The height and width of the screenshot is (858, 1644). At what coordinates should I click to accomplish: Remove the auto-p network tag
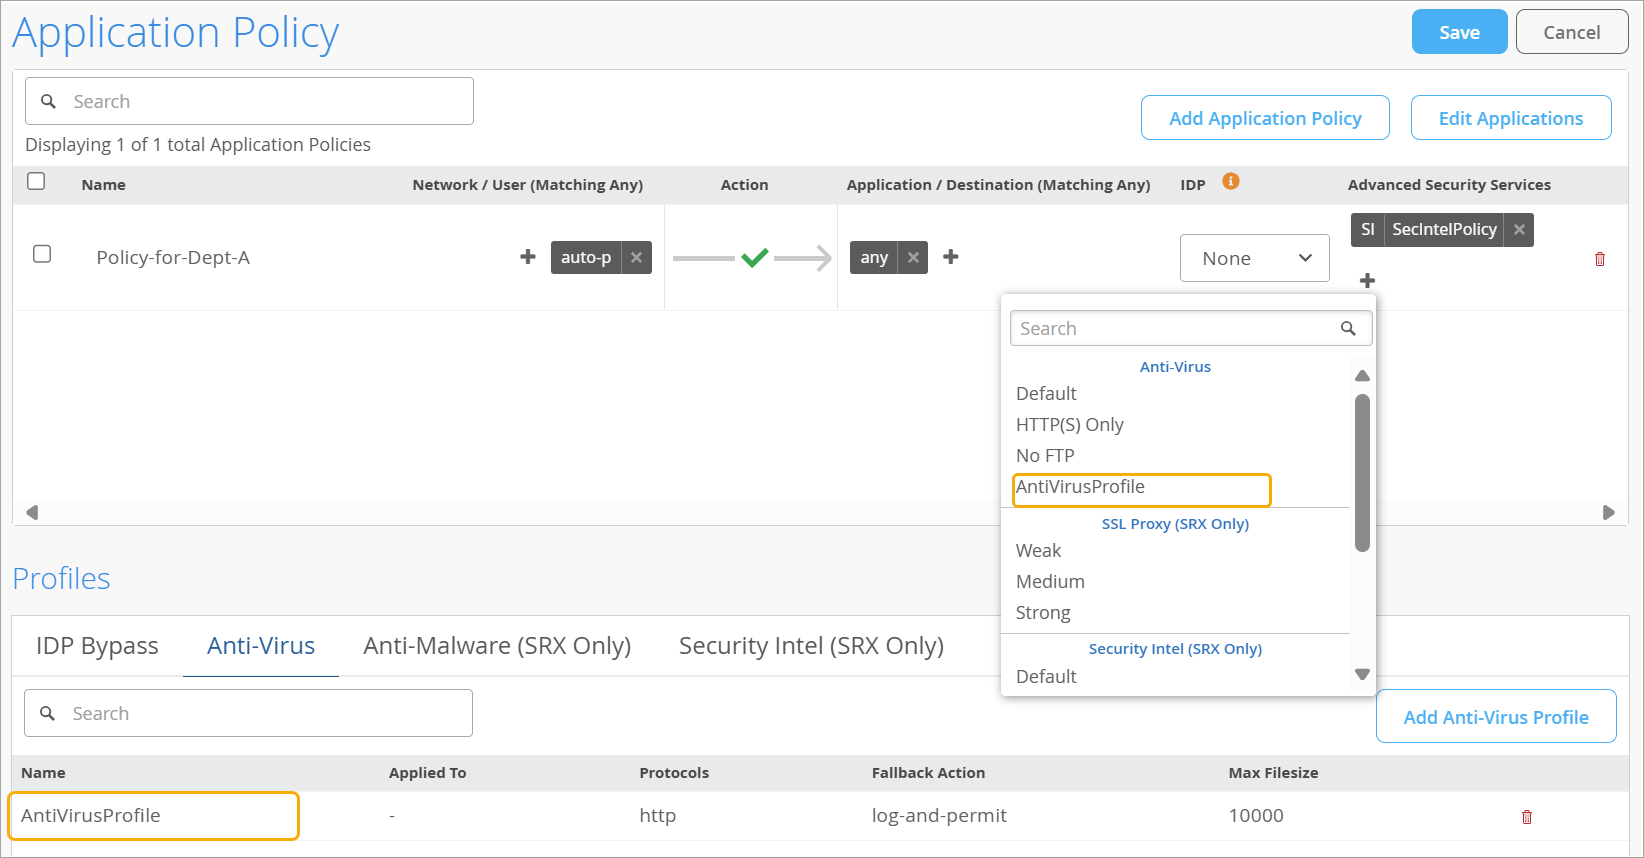click(x=637, y=257)
